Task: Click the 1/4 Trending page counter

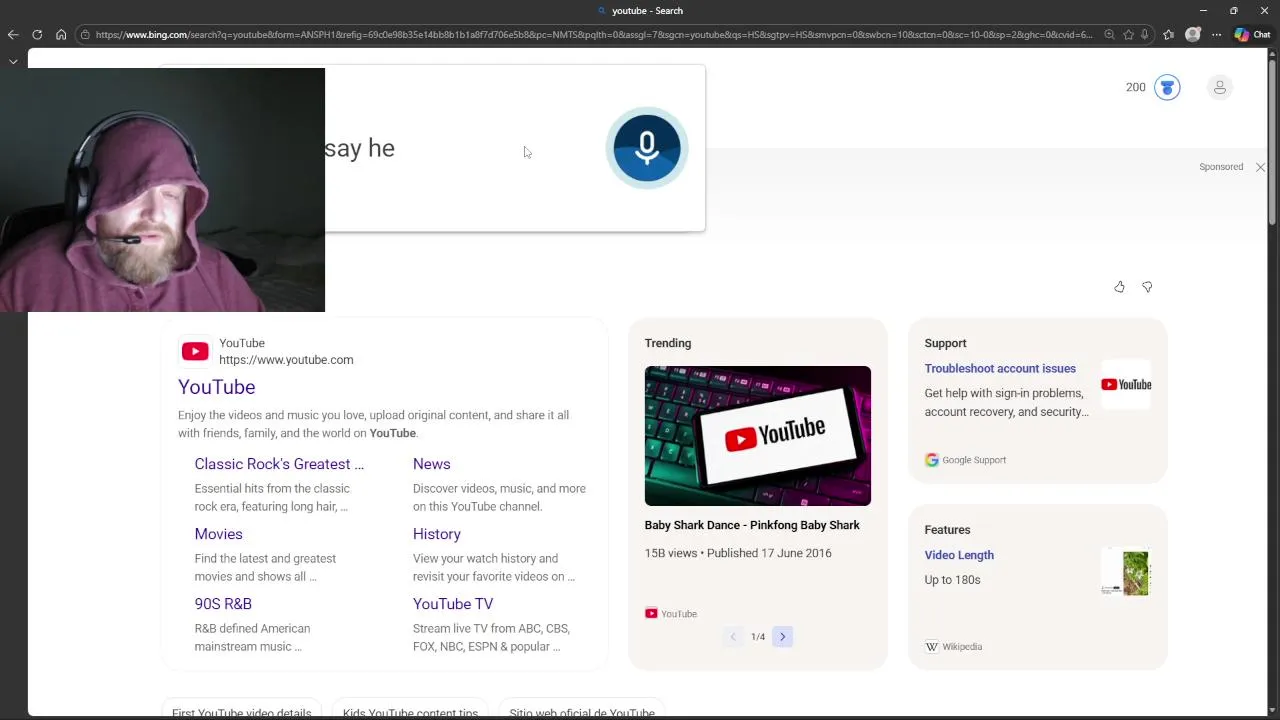Action: 758,637
